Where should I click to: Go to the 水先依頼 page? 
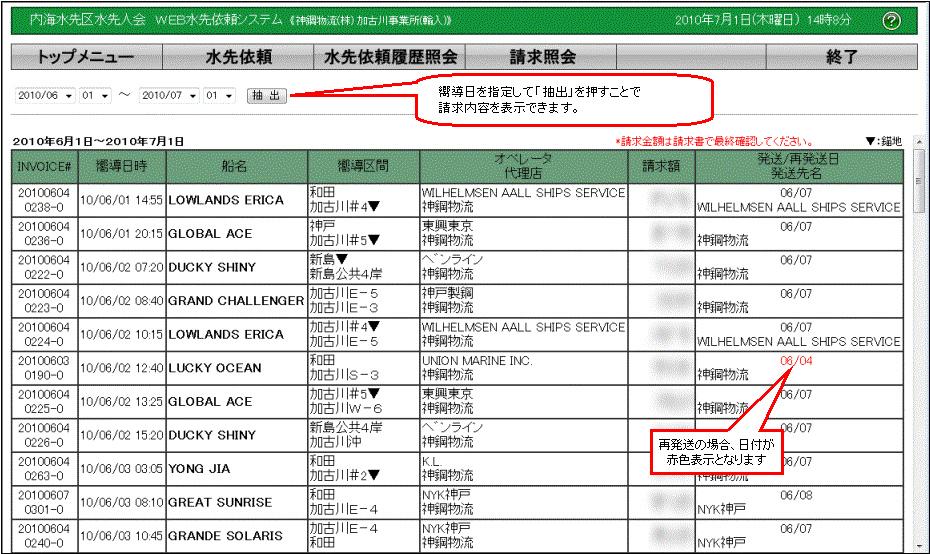[x=238, y=57]
